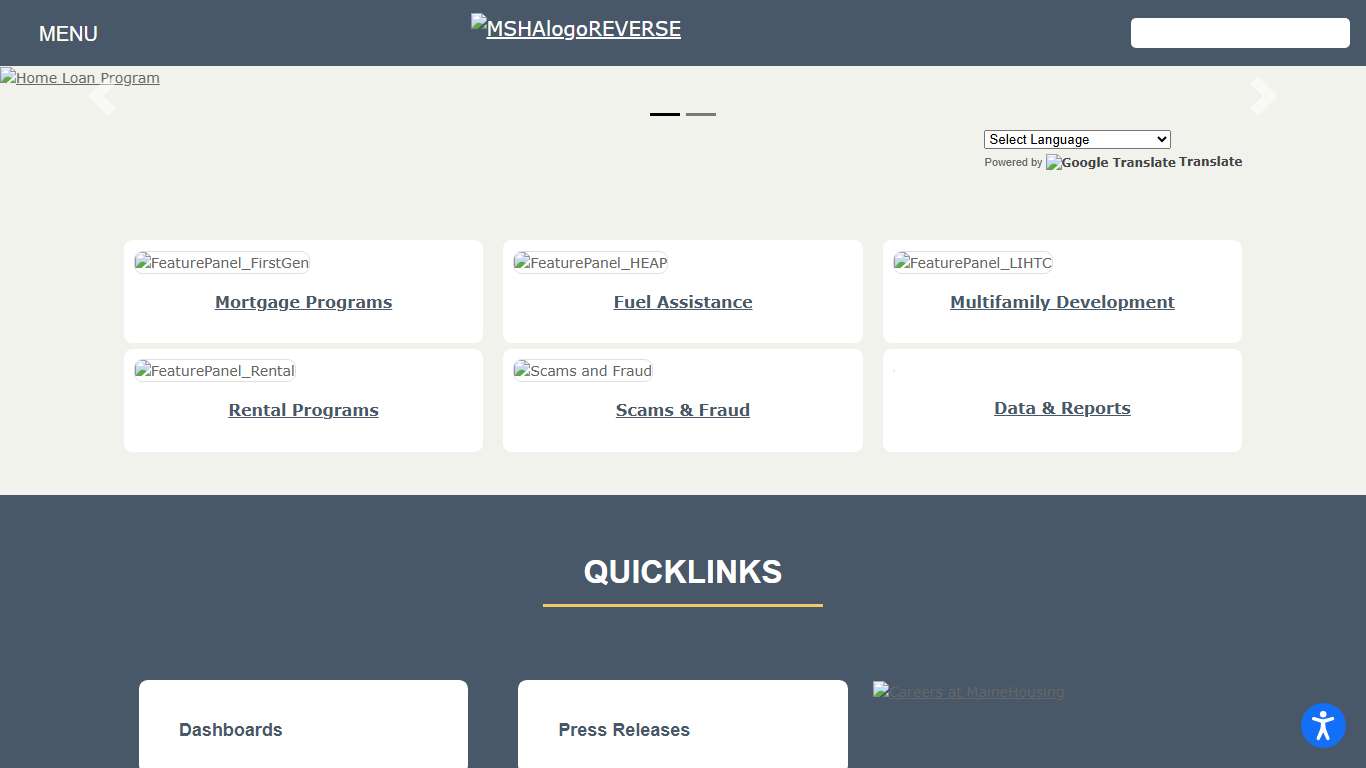Open the Select Language dropdown

coord(1076,140)
